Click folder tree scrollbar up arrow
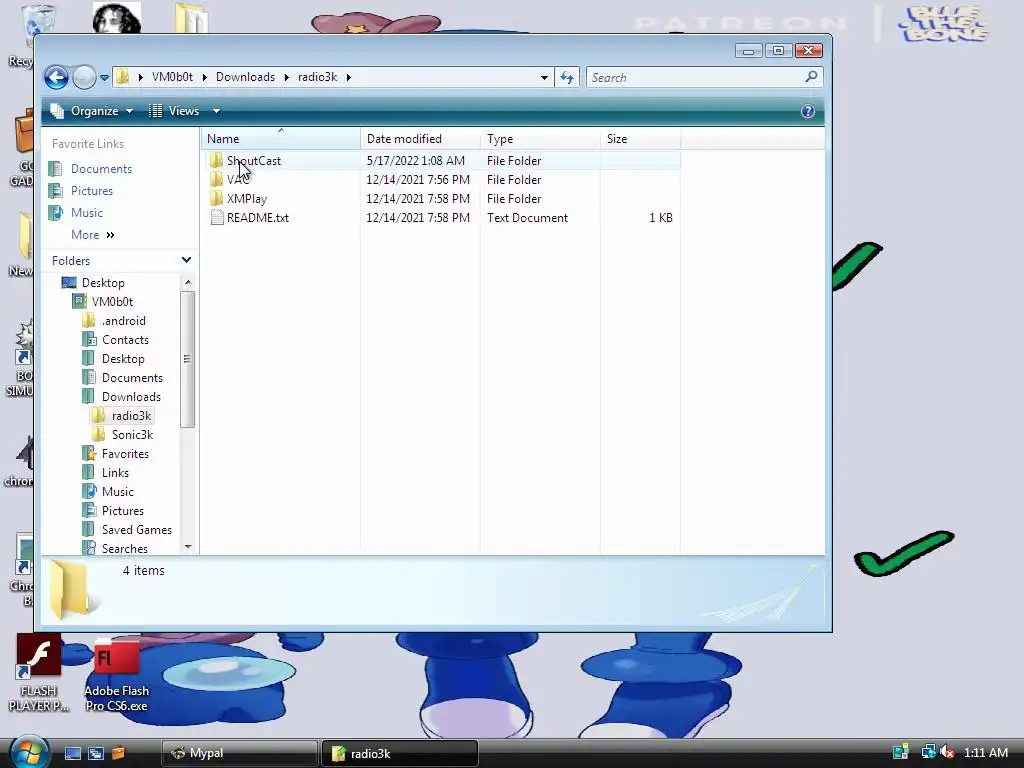 (x=188, y=282)
